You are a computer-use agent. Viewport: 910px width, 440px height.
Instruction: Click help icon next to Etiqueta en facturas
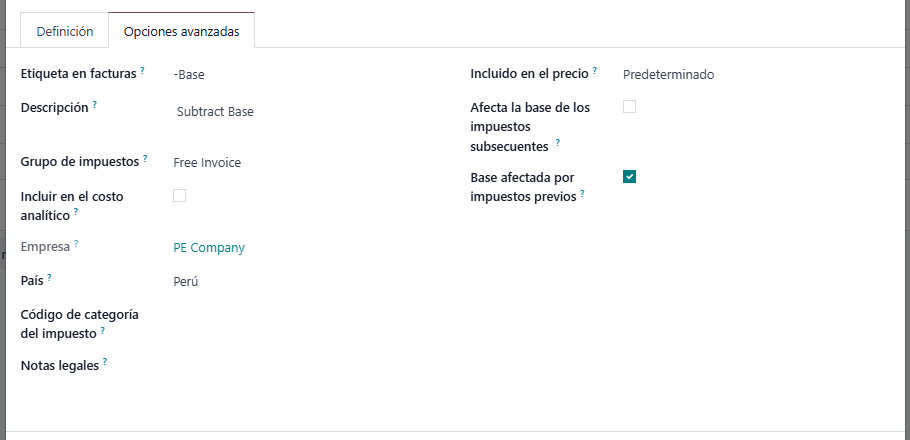142,70
